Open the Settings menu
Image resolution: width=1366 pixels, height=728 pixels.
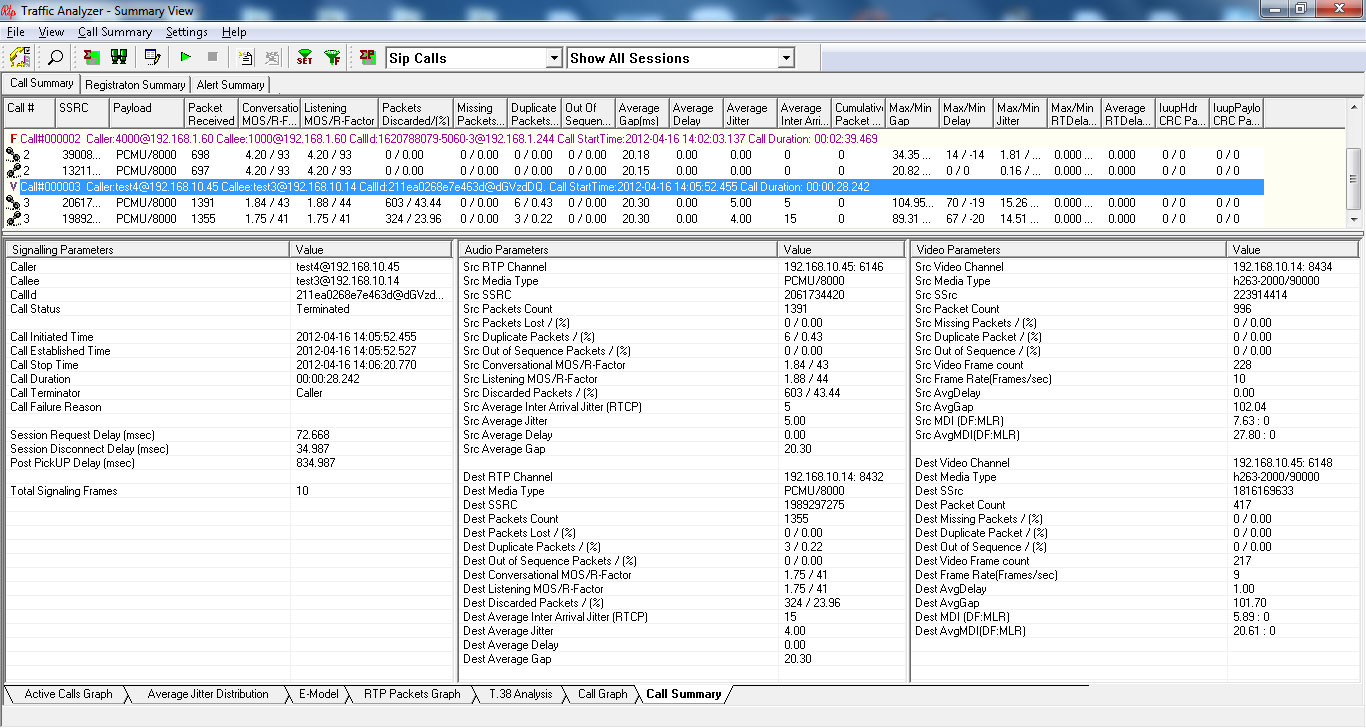pyautogui.click(x=186, y=32)
